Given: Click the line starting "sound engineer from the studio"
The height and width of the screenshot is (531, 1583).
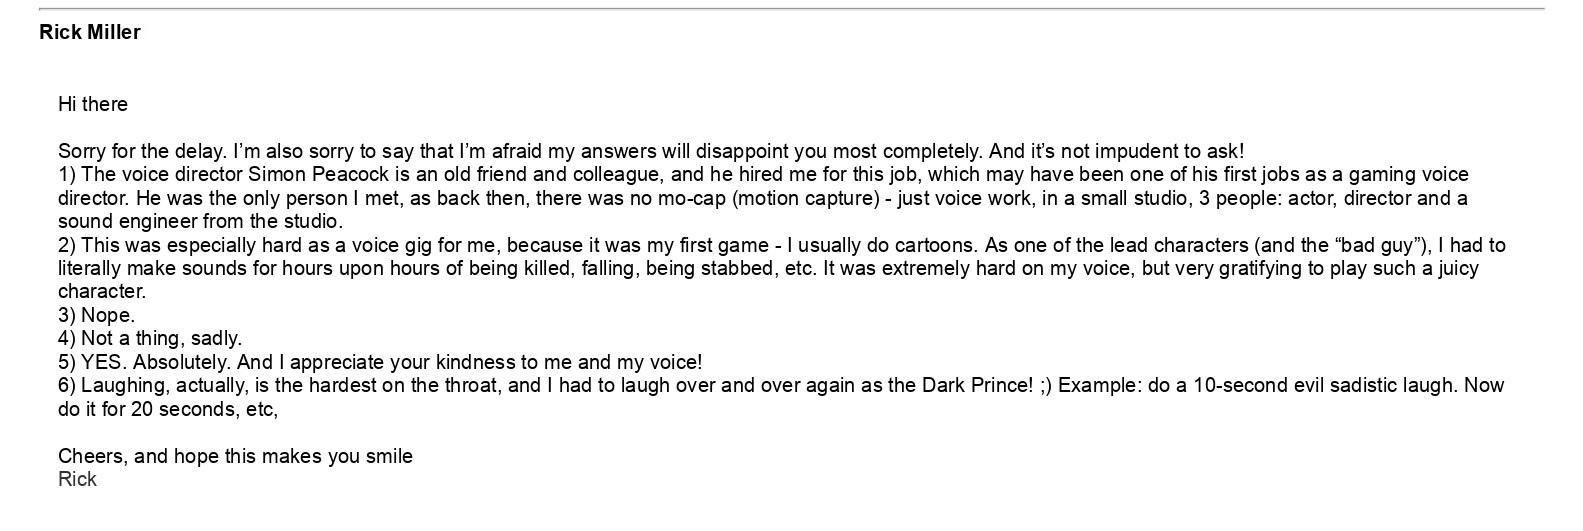Looking at the screenshot, I should point(200,221).
